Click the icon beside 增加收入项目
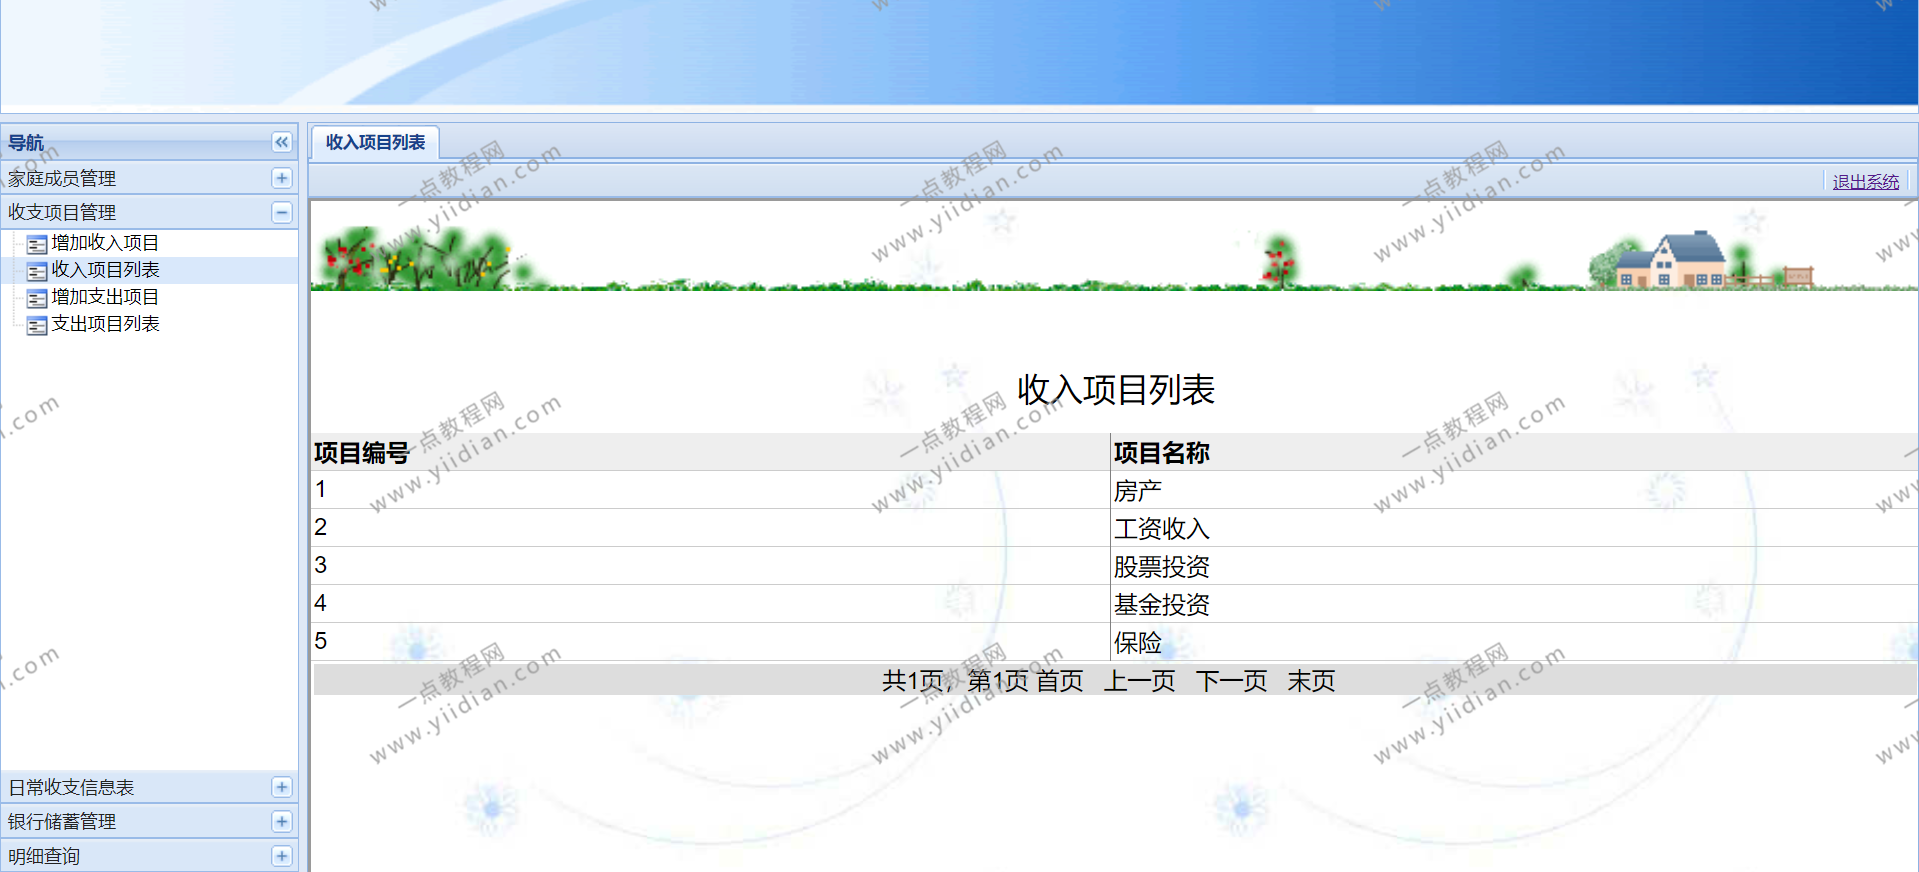The image size is (1919, 872). tap(37, 244)
